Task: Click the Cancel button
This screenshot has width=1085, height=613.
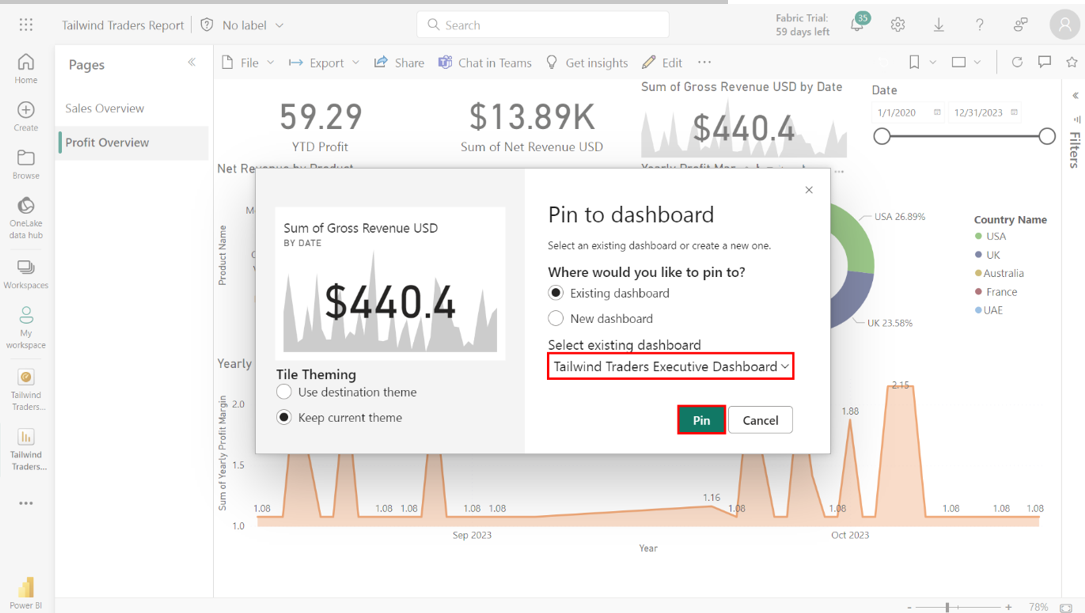Action: pos(760,420)
